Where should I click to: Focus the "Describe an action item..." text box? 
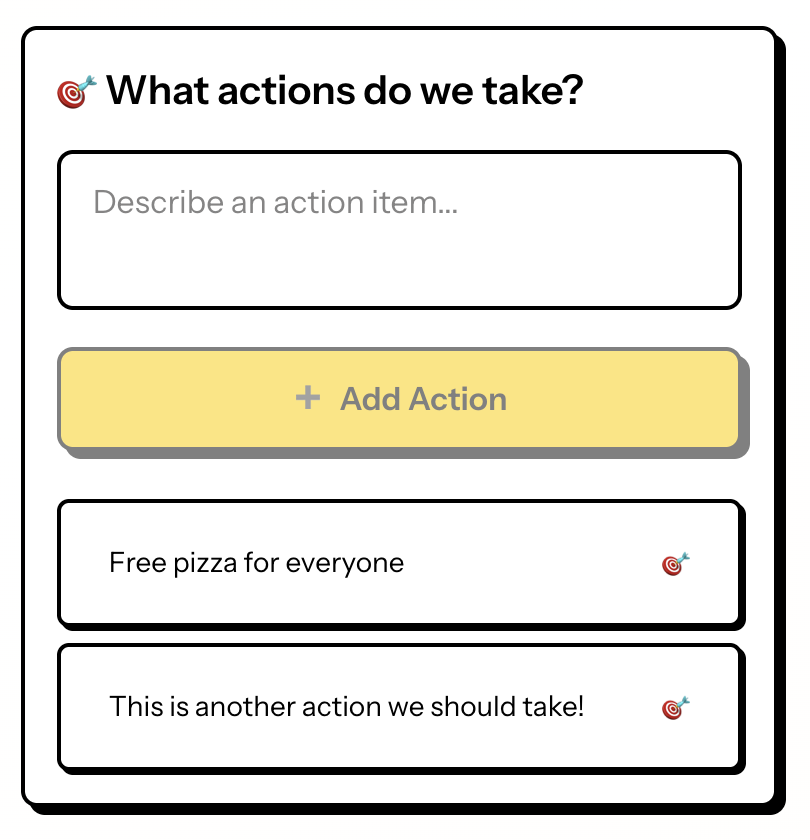pyautogui.click(x=399, y=230)
